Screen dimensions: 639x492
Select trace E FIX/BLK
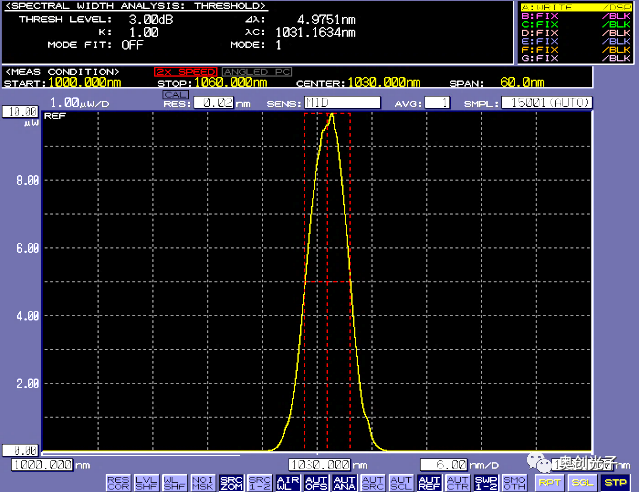point(576,41)
